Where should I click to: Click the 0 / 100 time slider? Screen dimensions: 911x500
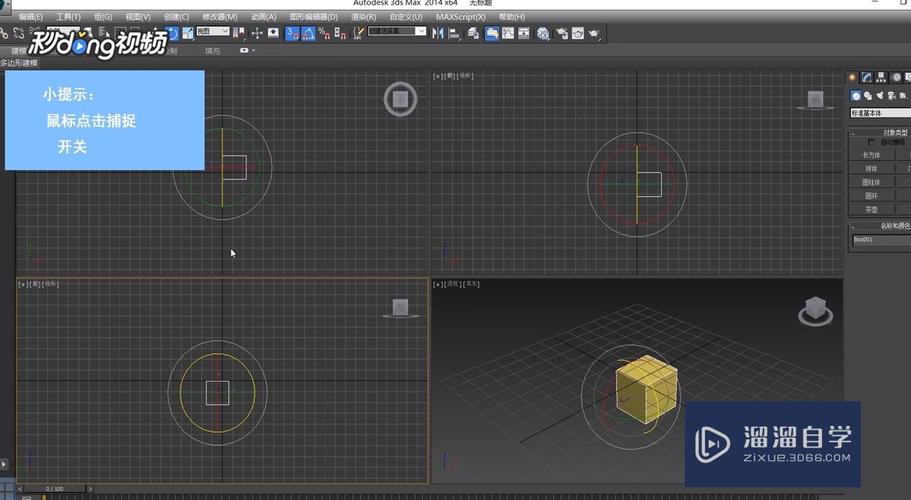pyautogui.click(x=56, y=489)
